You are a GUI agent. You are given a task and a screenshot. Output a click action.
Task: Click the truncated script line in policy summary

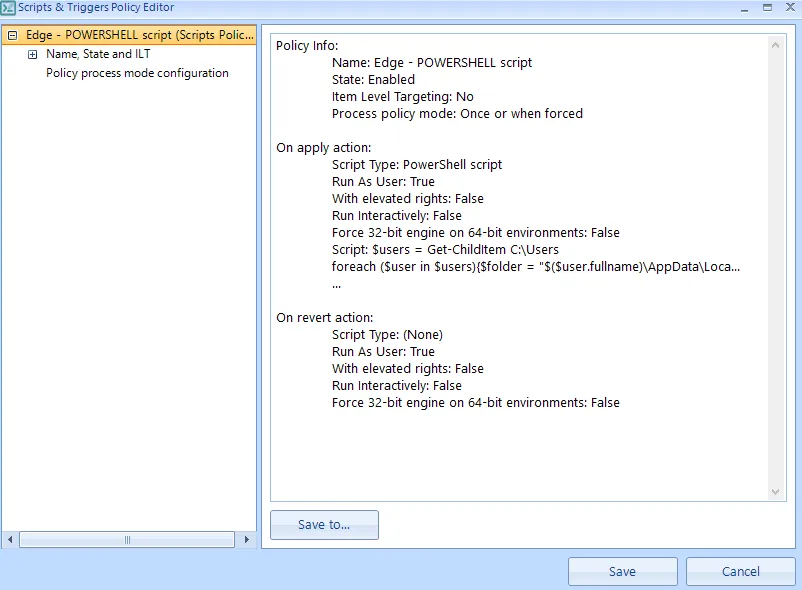pyautogui.click(x=535, y=267)
